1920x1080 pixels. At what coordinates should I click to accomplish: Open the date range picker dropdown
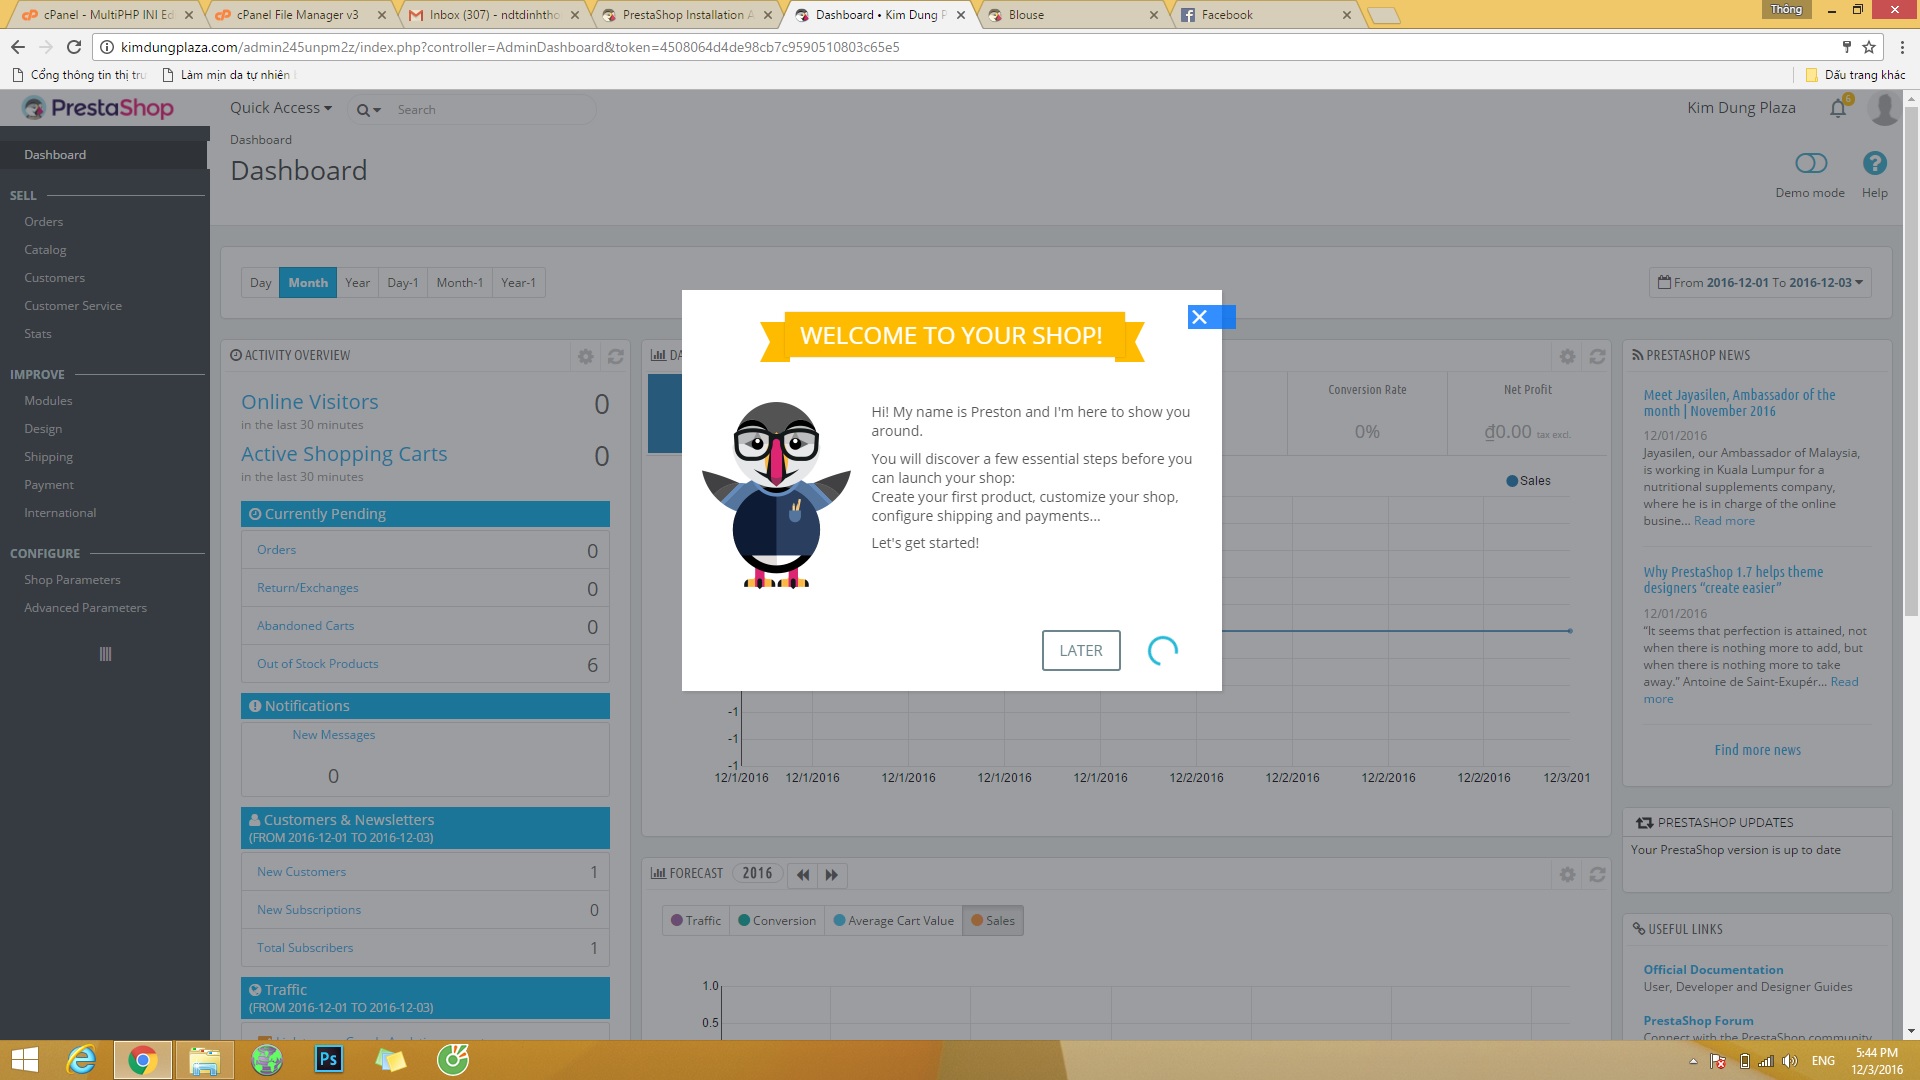pyautogui.click(x=1760, y=282)
